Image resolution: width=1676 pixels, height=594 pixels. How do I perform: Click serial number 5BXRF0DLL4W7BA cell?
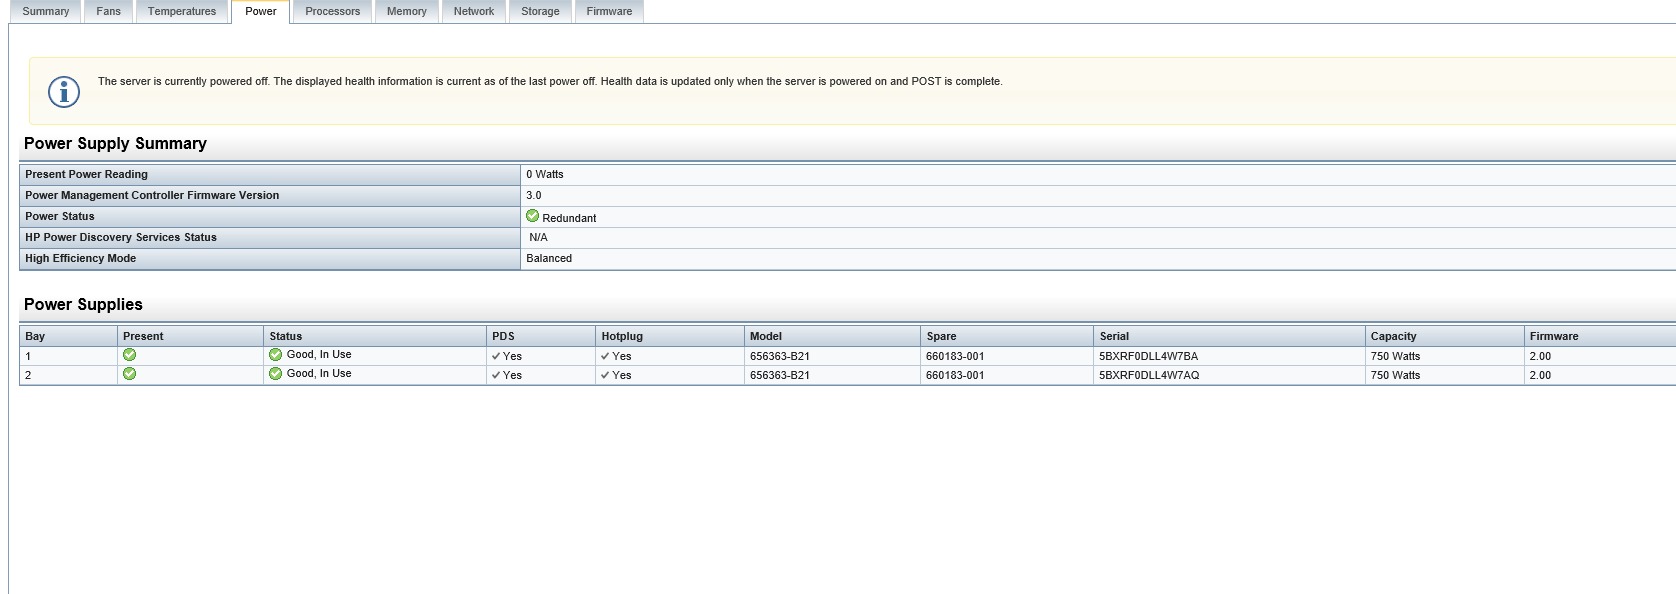coord(1148,356)
